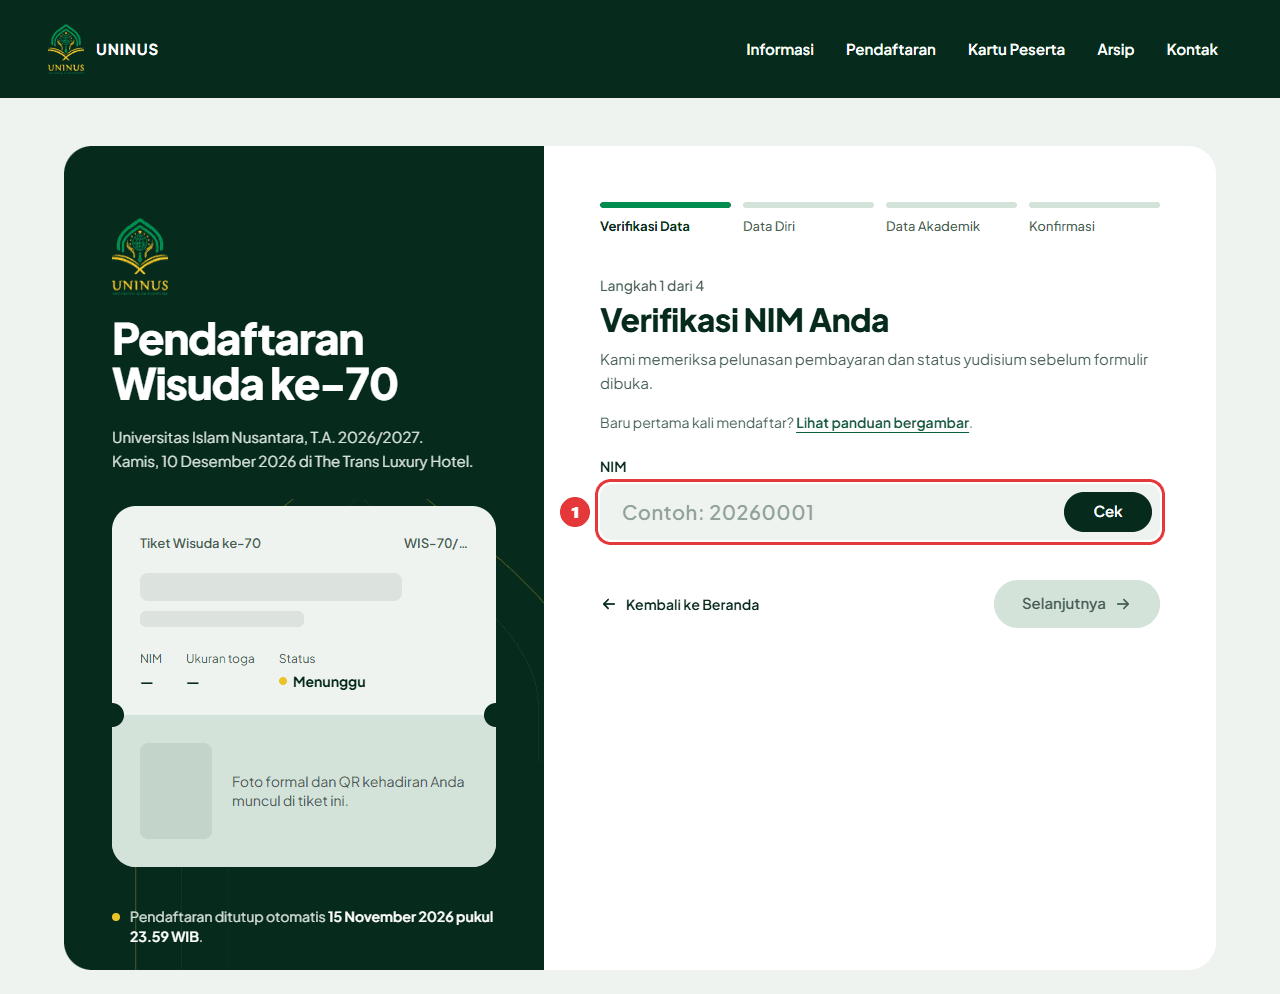Screen dimensions: 1280x994
Task: Select the Data Diri step
Action: coord(808,219)
